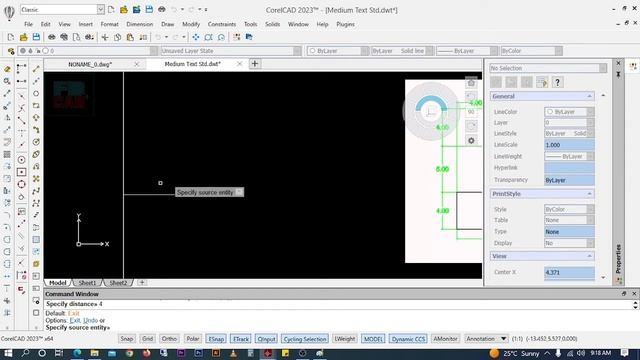Open the Classic workspace dropdown
This screenshot has height=360, width=640.
[100, 9]
